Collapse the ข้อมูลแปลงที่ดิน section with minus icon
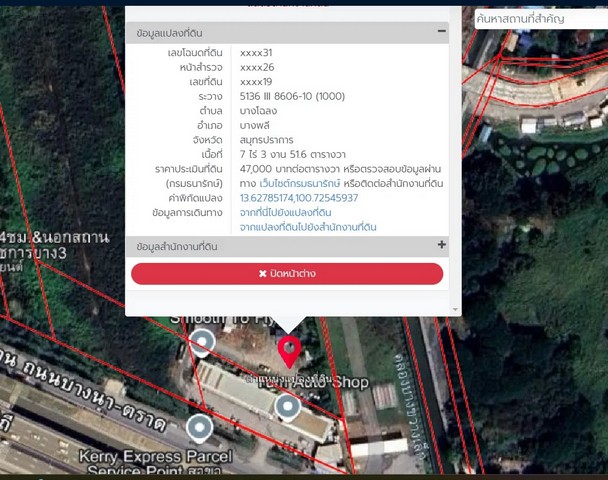The width and height of the screenshot is (608, 480). click(441, 32)
